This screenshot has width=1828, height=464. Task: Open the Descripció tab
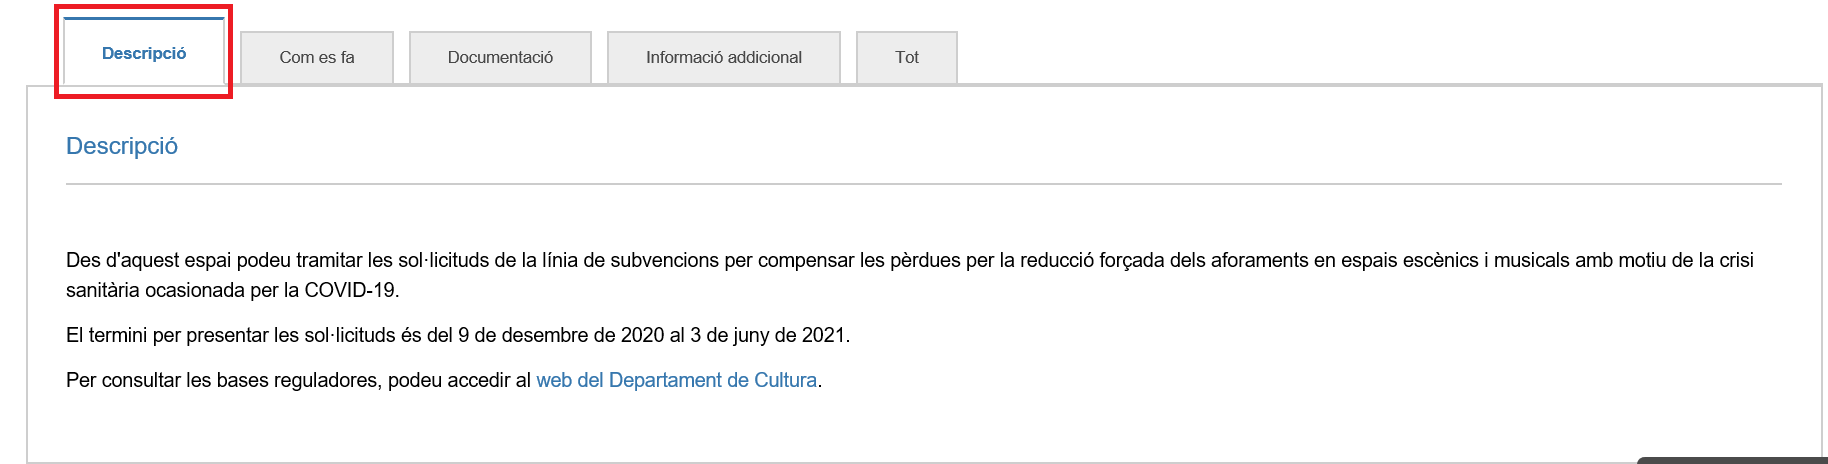coord(144,54)
